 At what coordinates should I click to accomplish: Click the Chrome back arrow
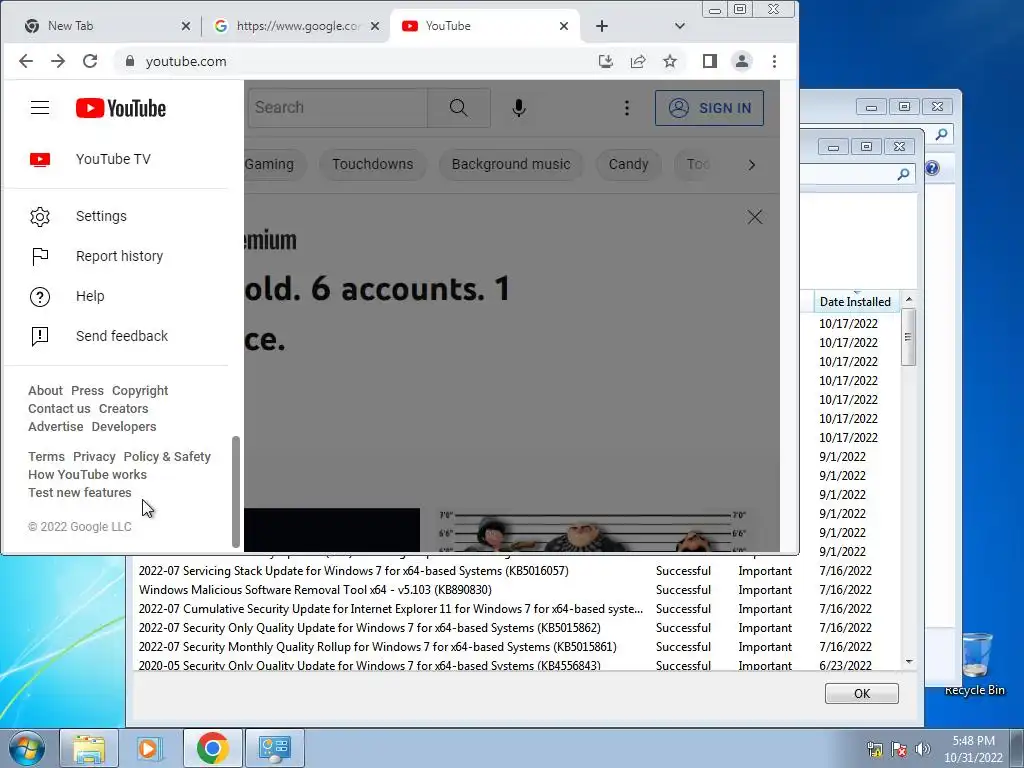pos(26,61)
